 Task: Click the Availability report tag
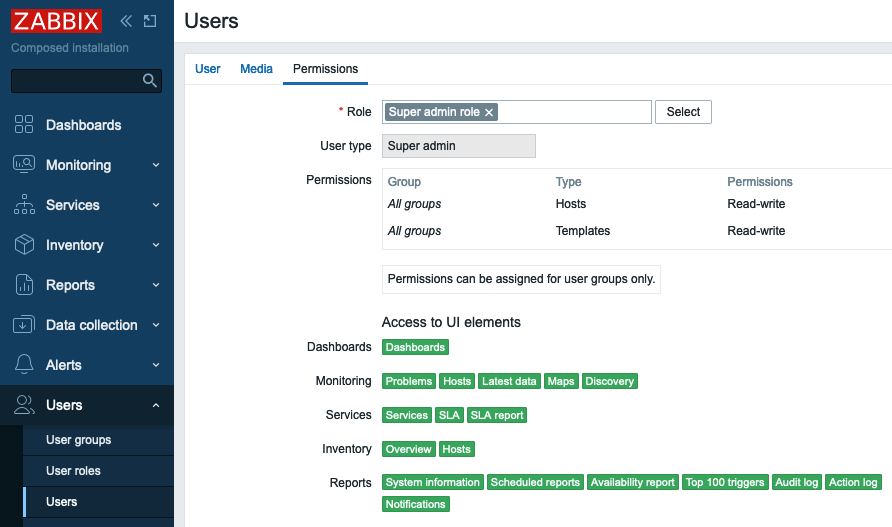click(x=633, y=483)
